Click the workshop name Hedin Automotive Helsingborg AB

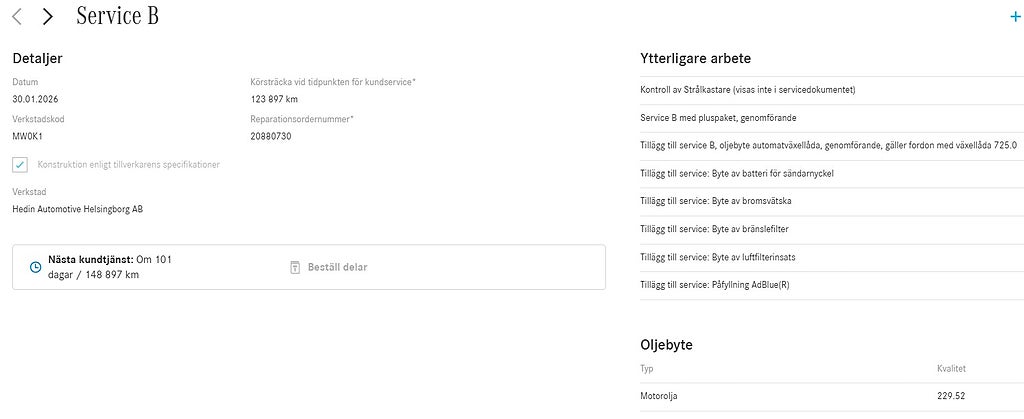point(78,210)
